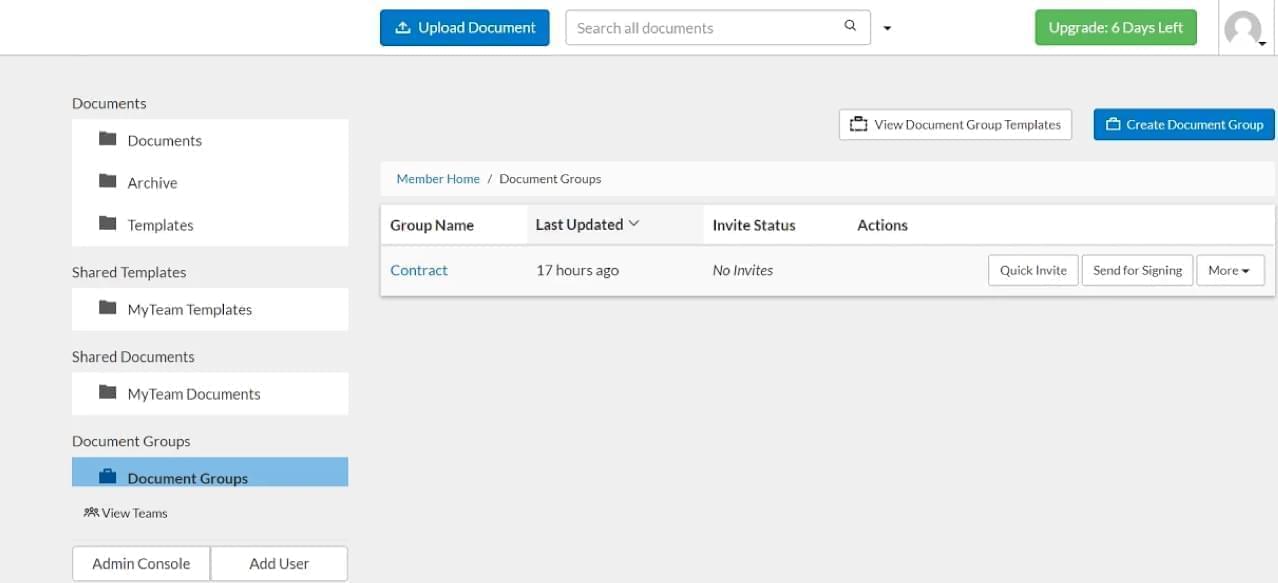Click the Templates folder icon
Screen dimensions: 1278x583
coord(108,223)
